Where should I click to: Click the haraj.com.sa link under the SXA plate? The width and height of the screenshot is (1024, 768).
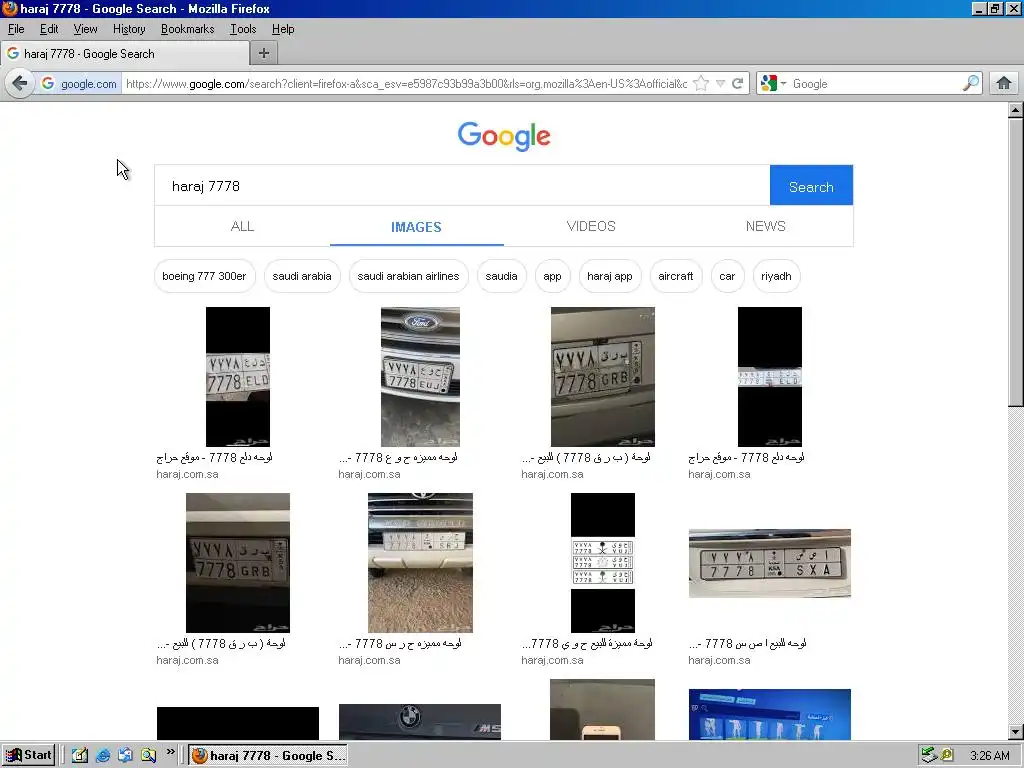[x=720, y=660]
